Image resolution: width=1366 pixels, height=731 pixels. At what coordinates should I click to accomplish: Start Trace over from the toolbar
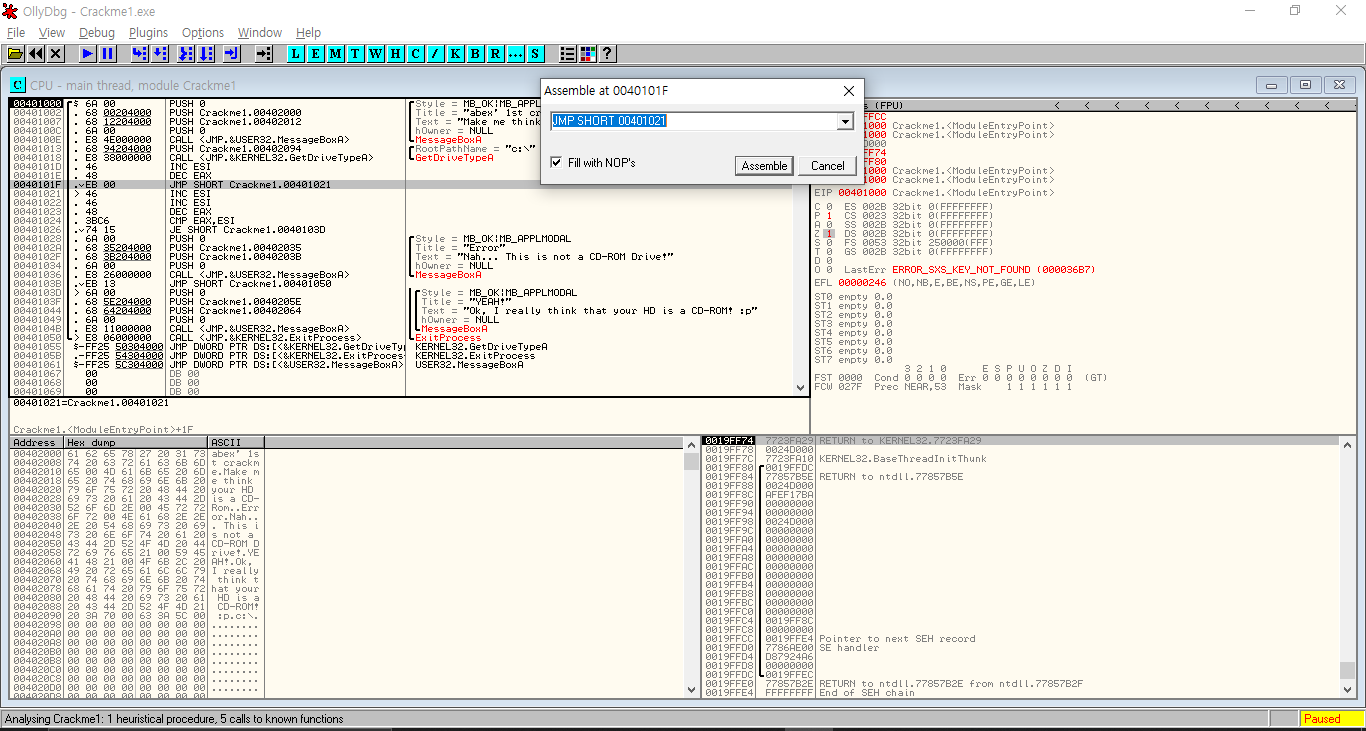pyautogui.click(x=206, y=53)
